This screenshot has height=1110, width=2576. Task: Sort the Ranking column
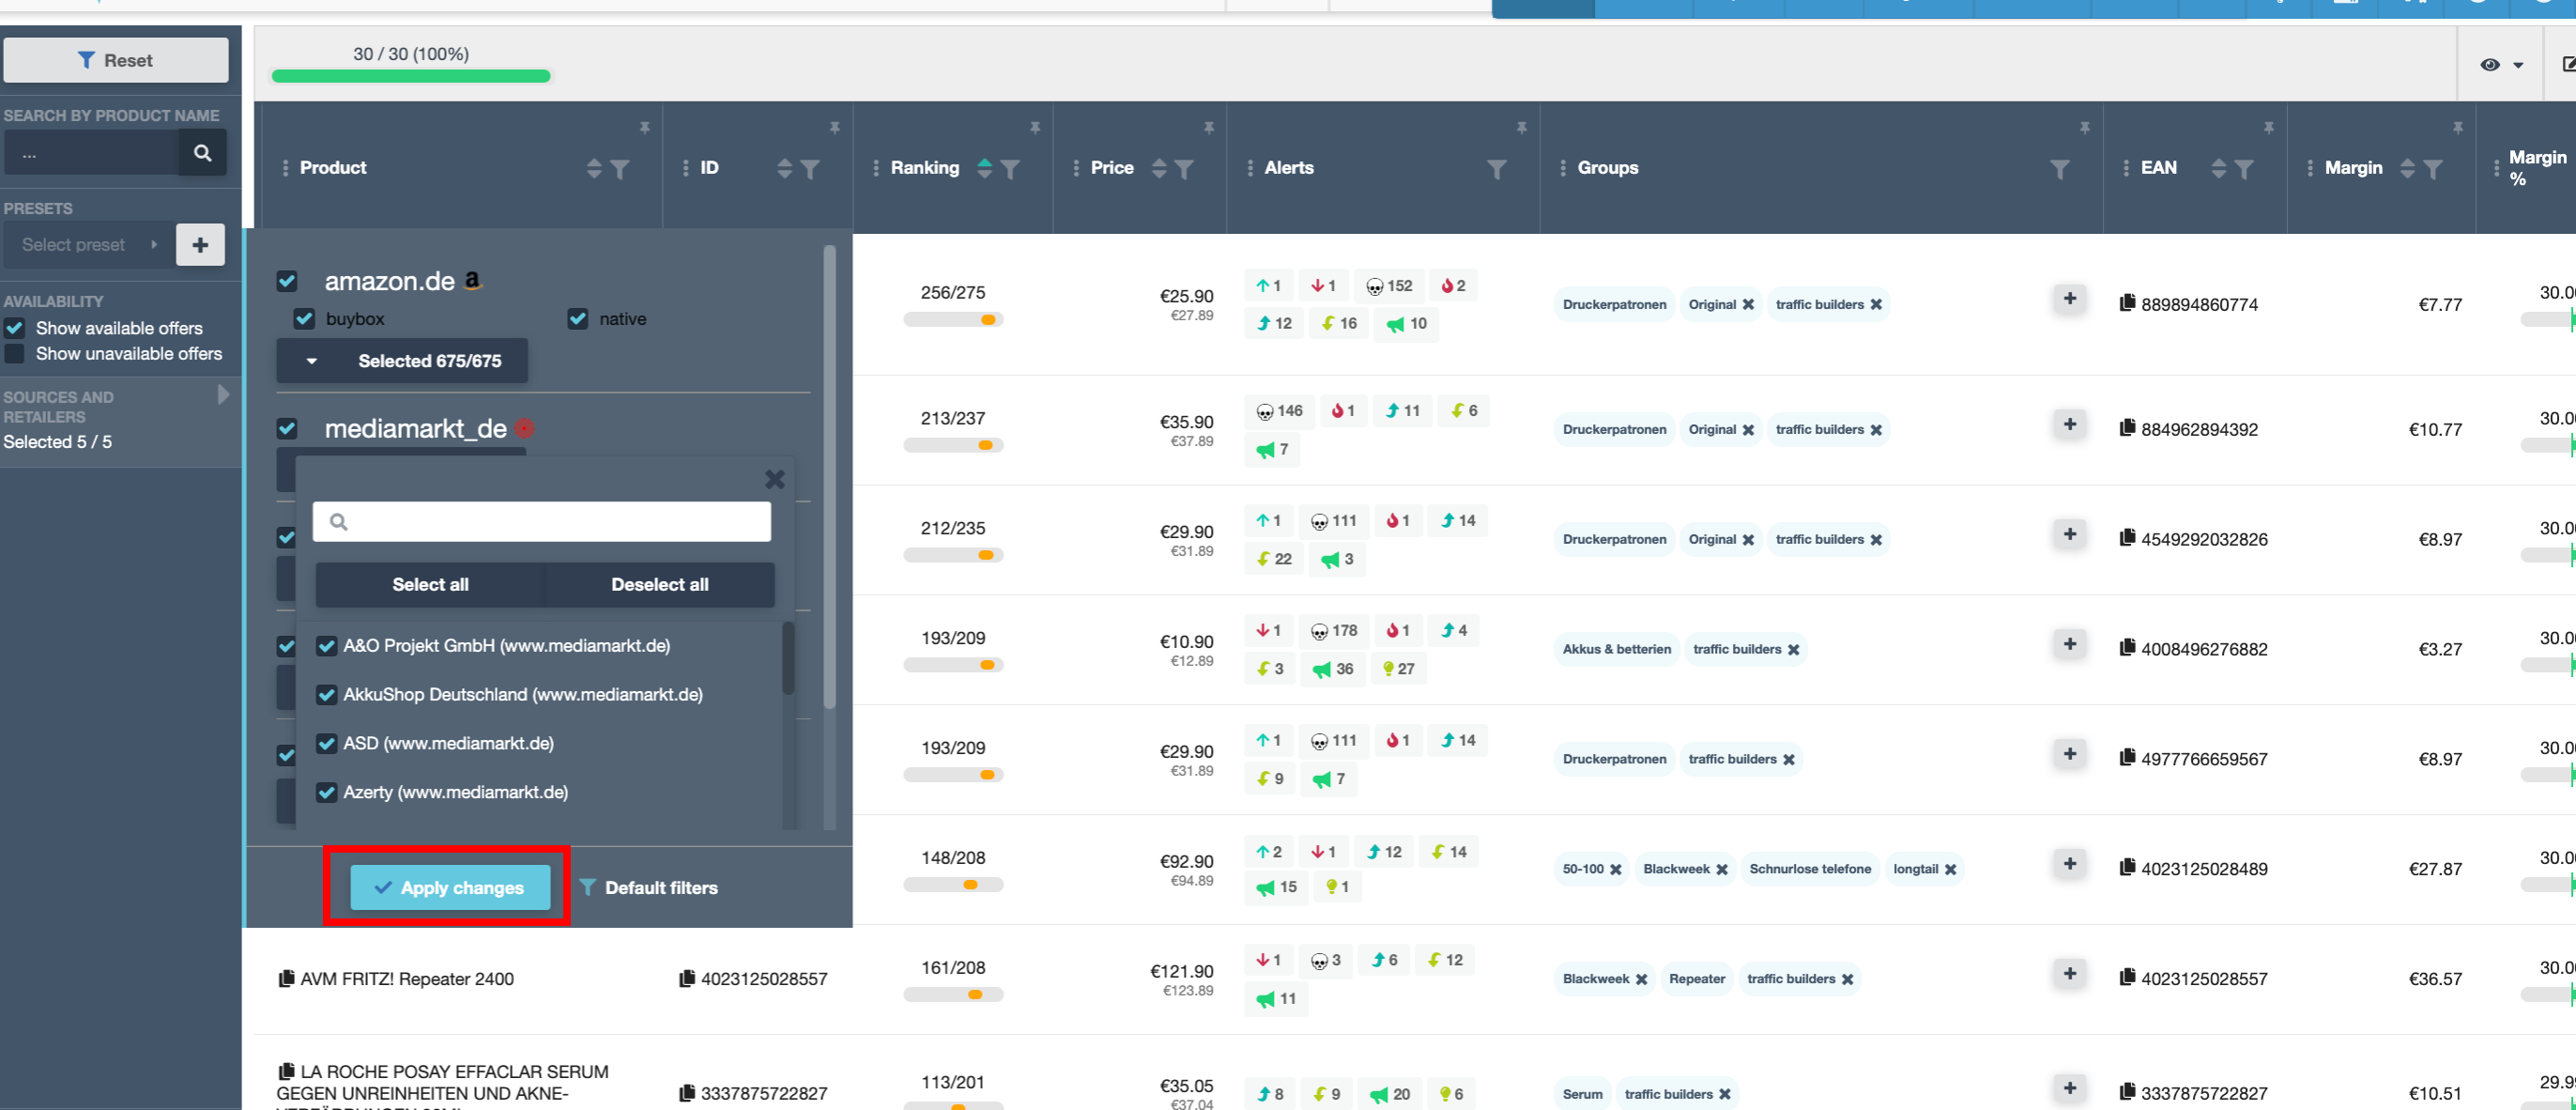[x=984, y=168]
